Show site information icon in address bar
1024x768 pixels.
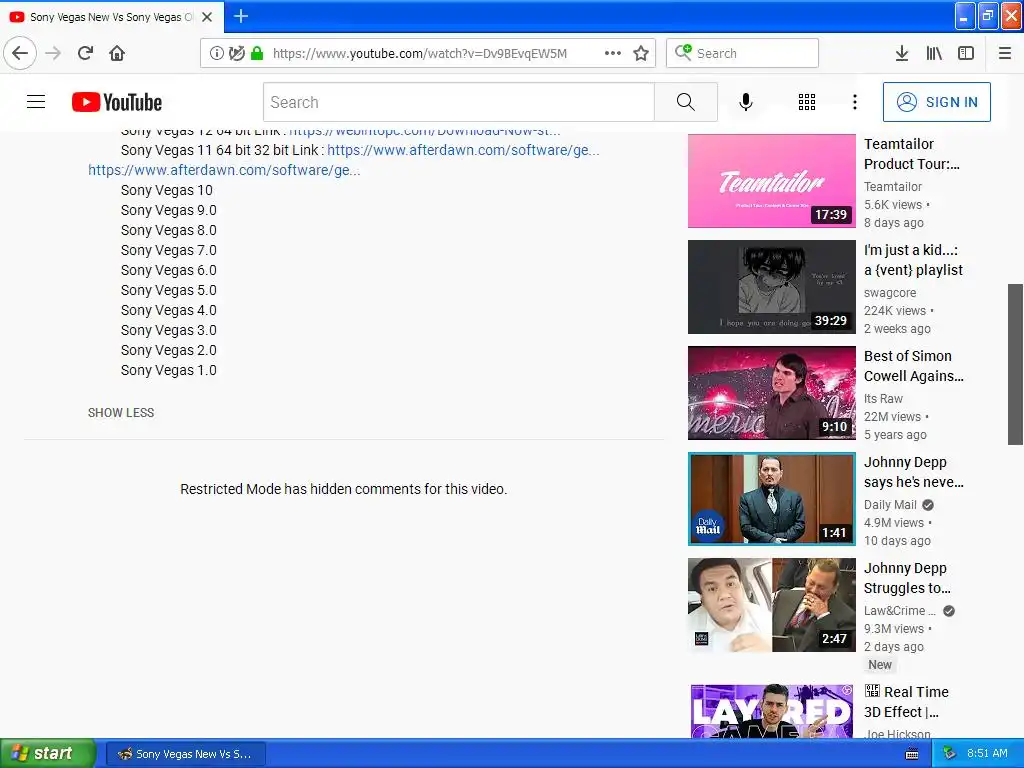(x=216, y=53)
